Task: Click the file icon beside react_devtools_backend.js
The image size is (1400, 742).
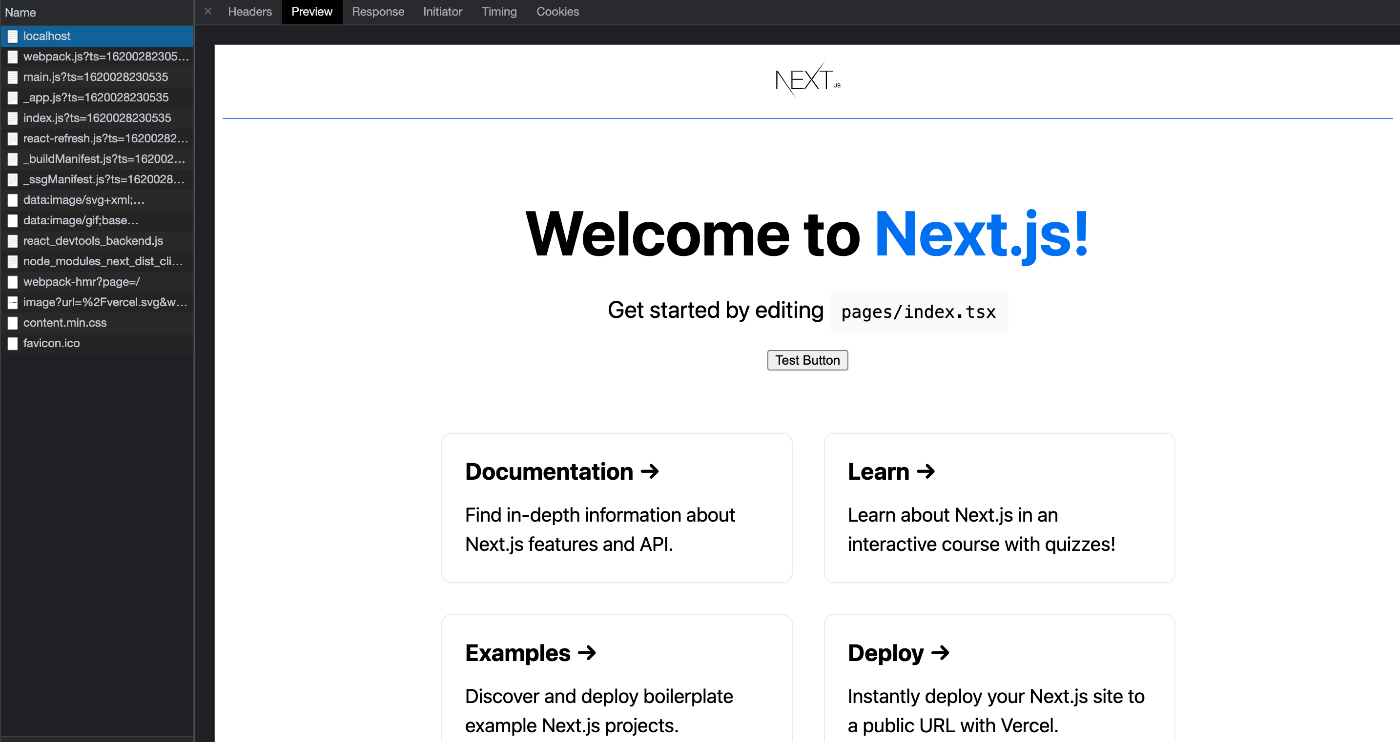Action: (x=13, y=241)
